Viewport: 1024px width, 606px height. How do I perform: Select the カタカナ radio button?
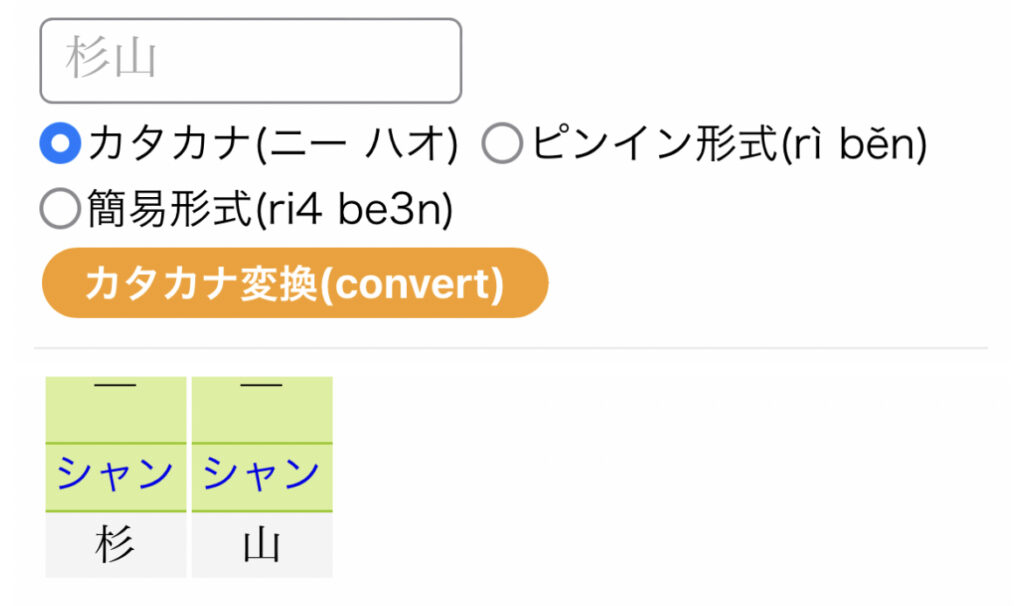click(x=60, y=146)
